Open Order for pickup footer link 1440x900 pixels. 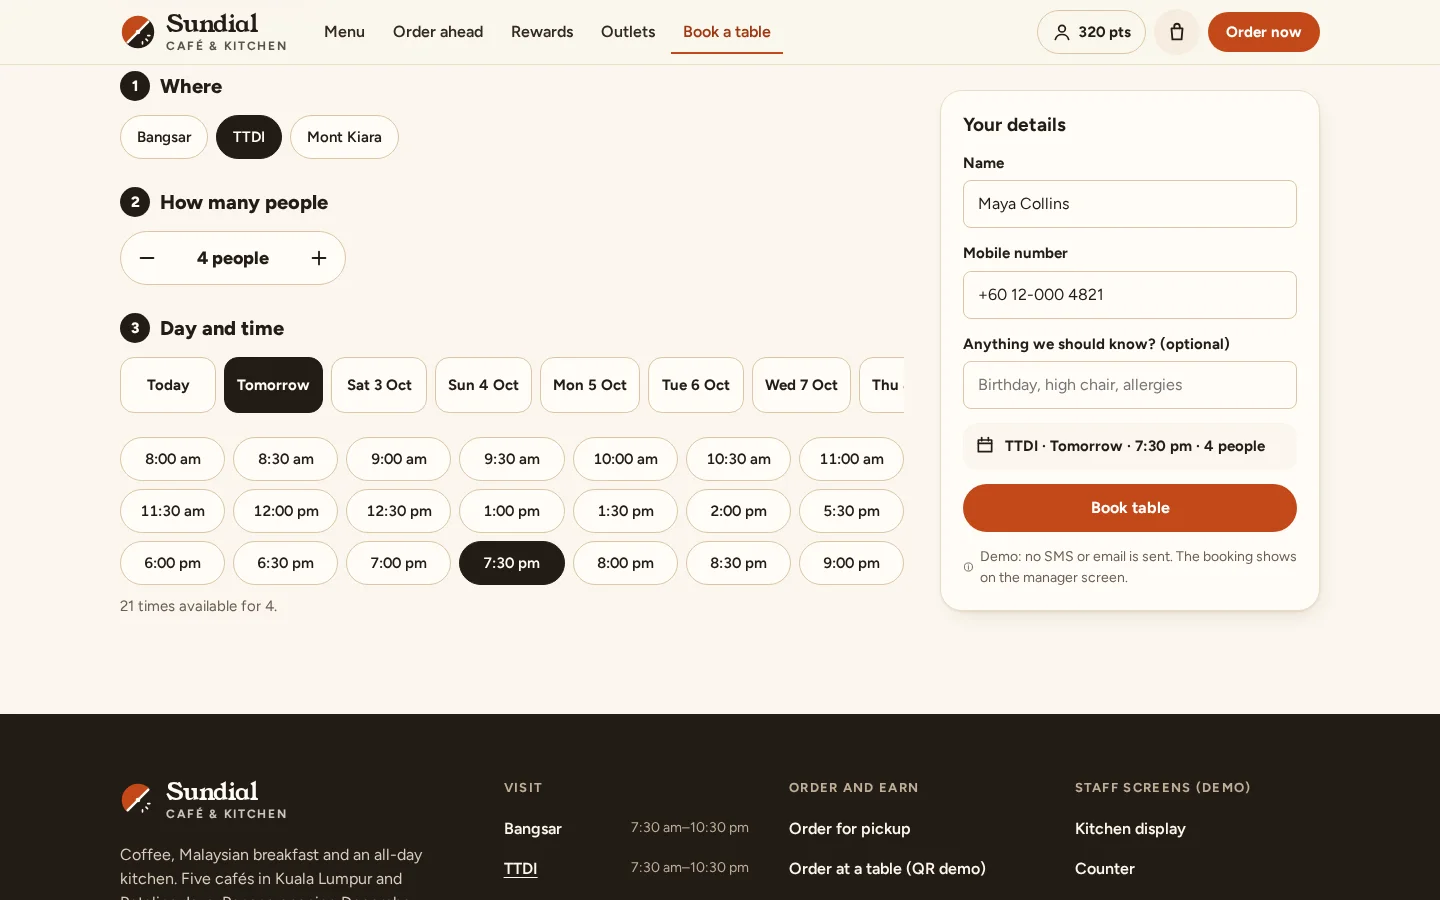pyautogui.click(x=850, y=828)
